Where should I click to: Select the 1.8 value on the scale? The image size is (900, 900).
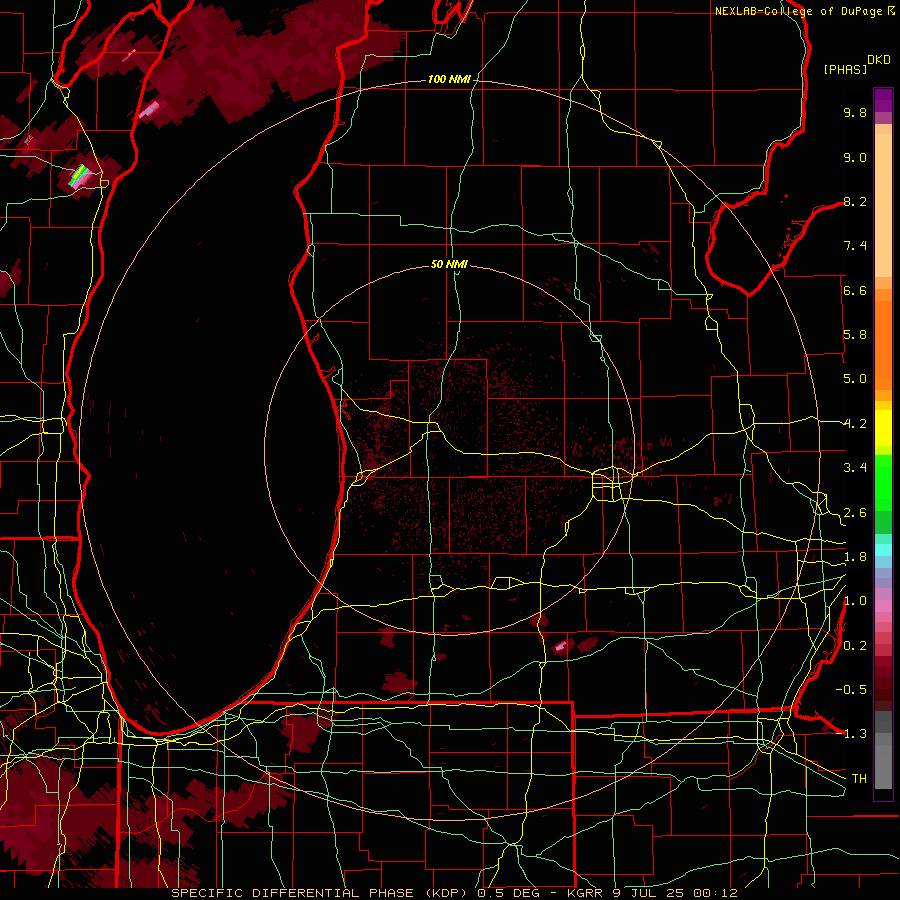point(855,557)
